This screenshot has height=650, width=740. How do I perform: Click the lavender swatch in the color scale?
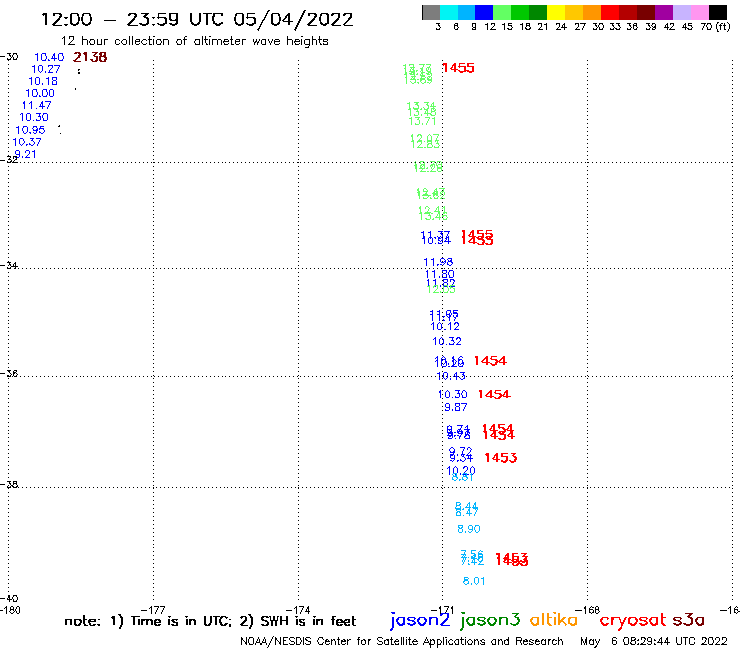tap(681, 12)
